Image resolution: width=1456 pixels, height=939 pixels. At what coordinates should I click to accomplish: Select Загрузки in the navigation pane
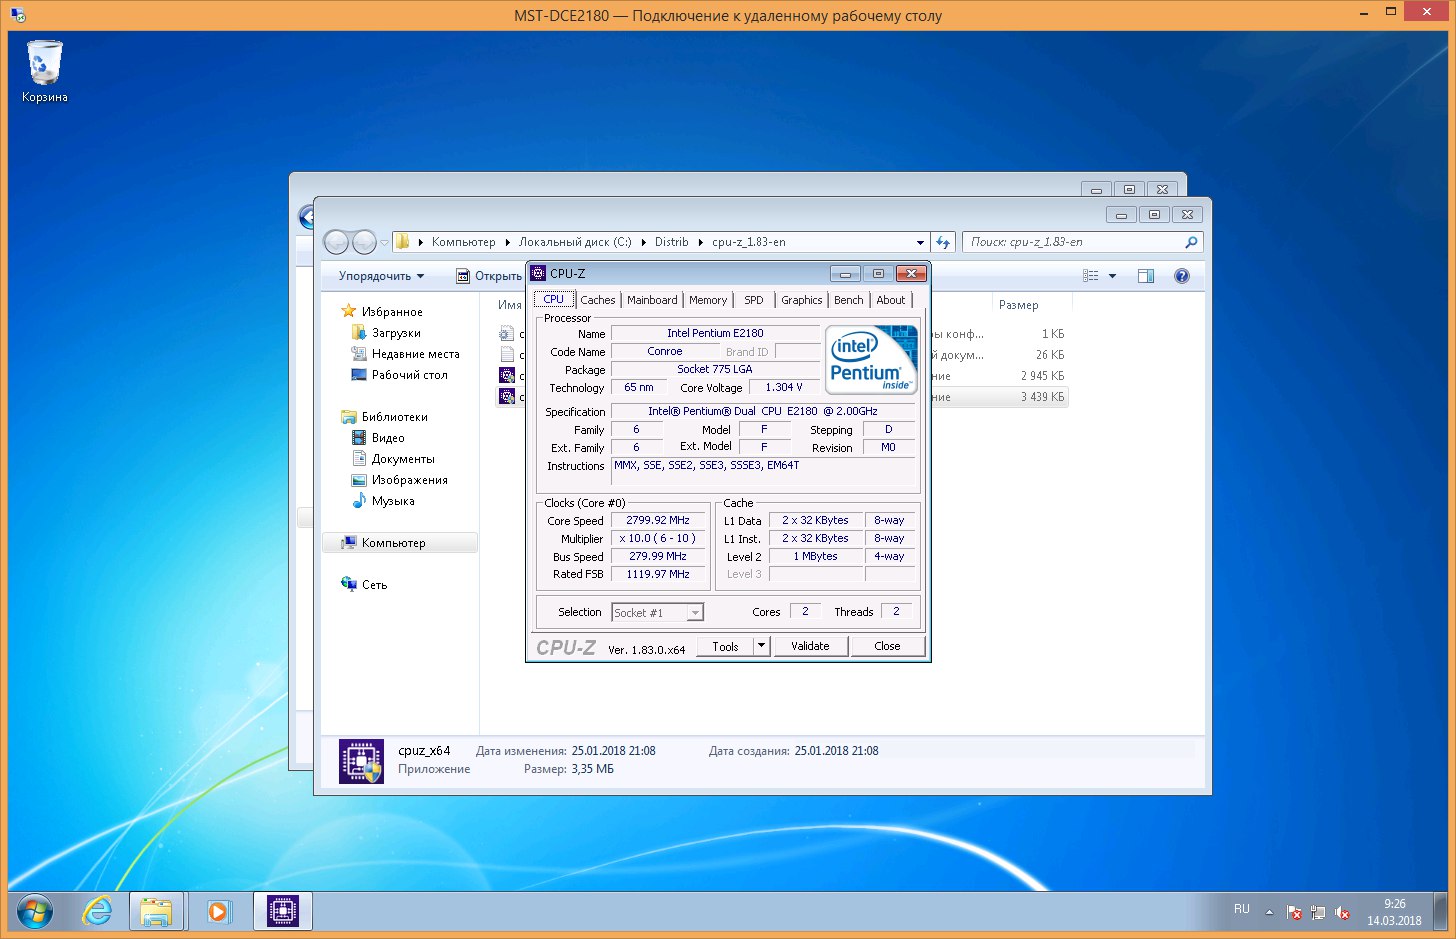coord(387,332)
